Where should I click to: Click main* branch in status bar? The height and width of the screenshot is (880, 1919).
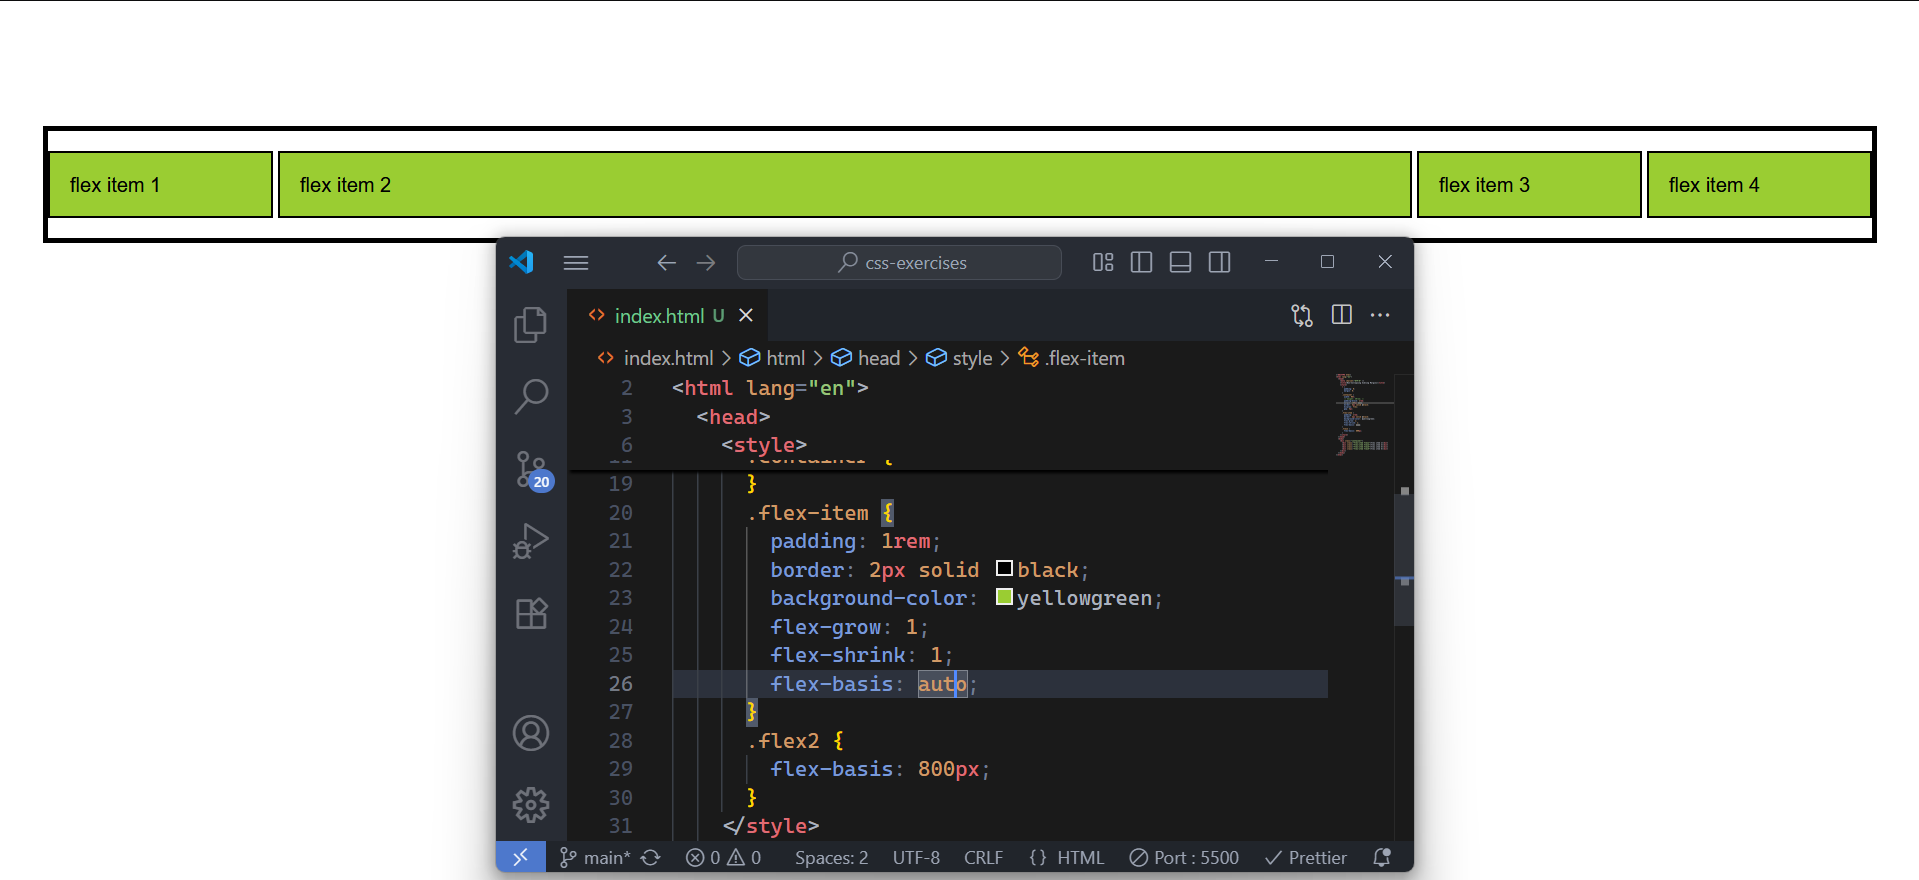595,858
